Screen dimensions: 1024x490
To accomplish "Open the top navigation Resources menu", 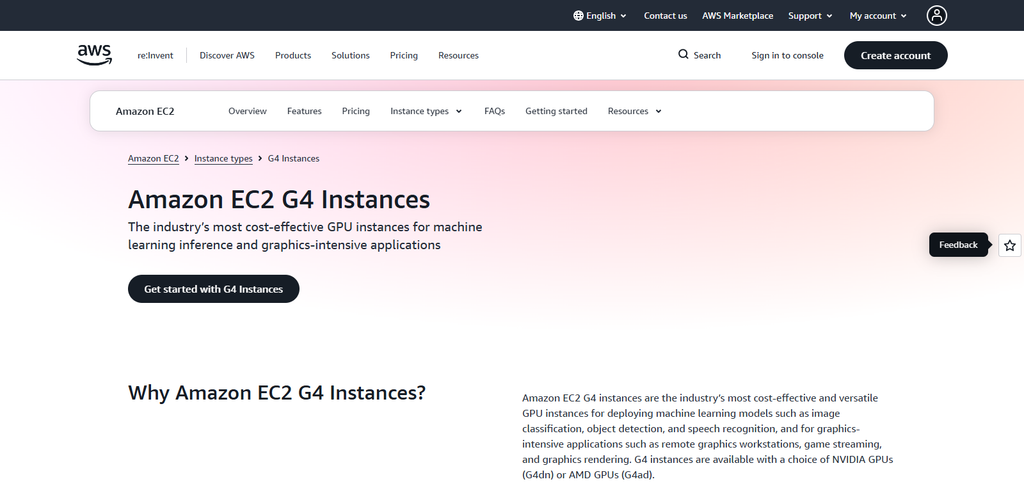I will [x=458, y=56].
